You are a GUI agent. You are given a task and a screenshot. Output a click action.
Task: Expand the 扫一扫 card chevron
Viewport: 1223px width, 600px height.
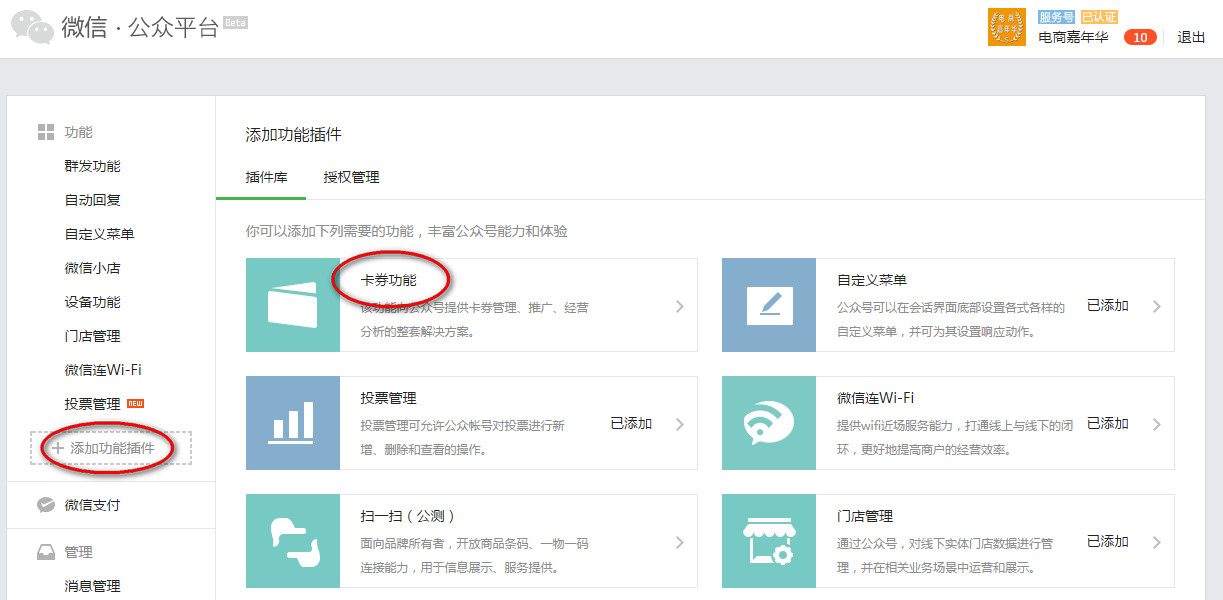680,542
